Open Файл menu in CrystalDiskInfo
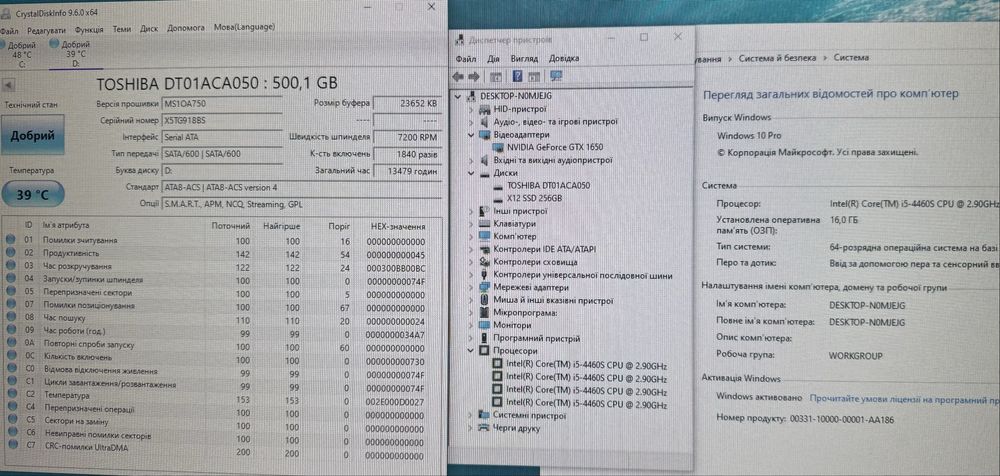1000x476 pixels. click(x=9, y=29)
